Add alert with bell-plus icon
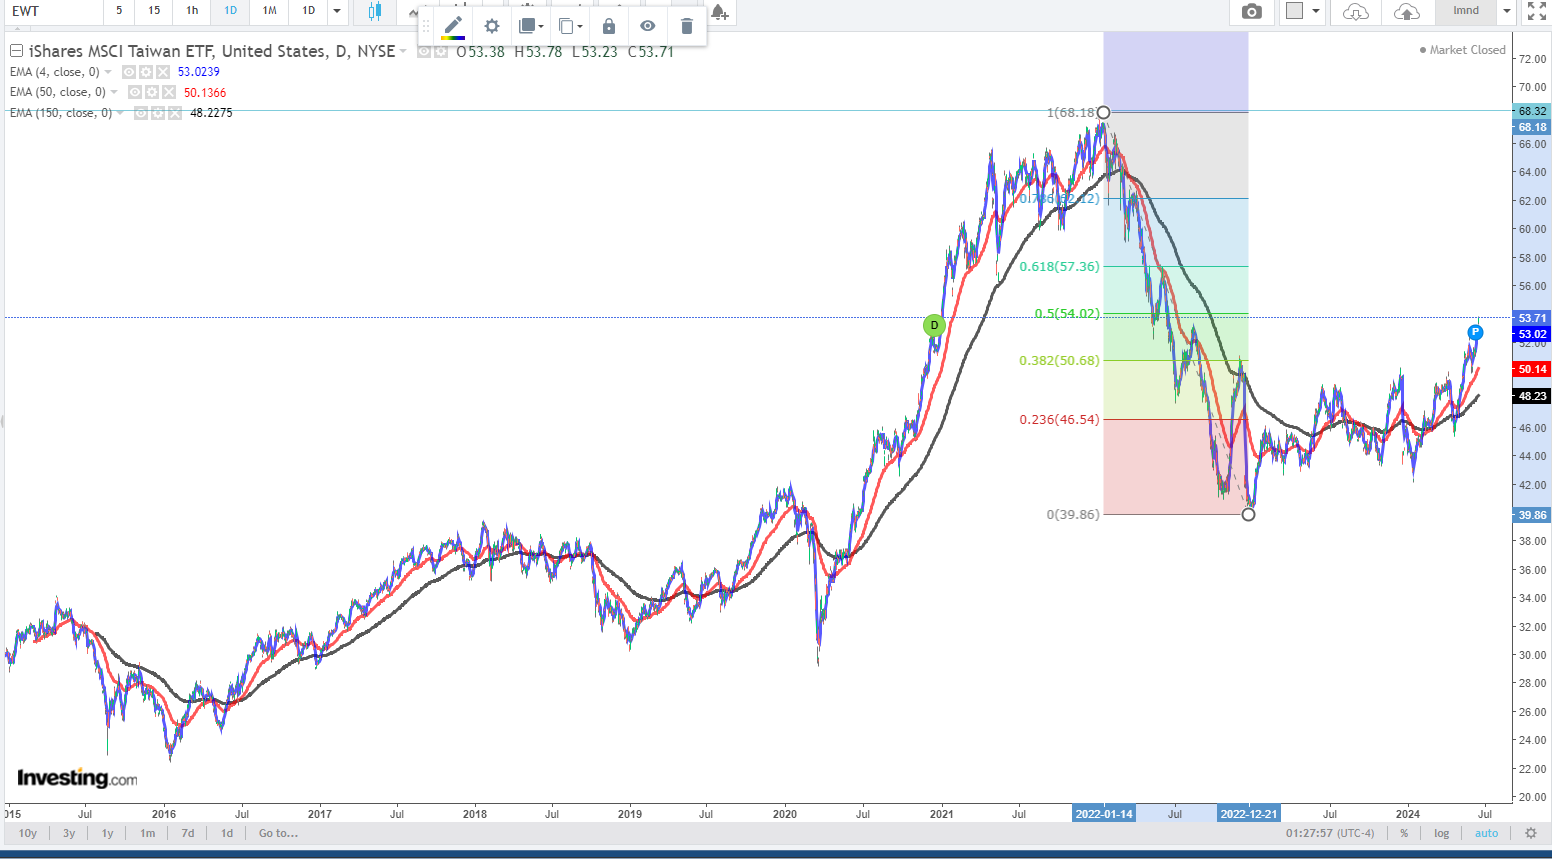Screen dimensions: 1552x859 [720, 12]
